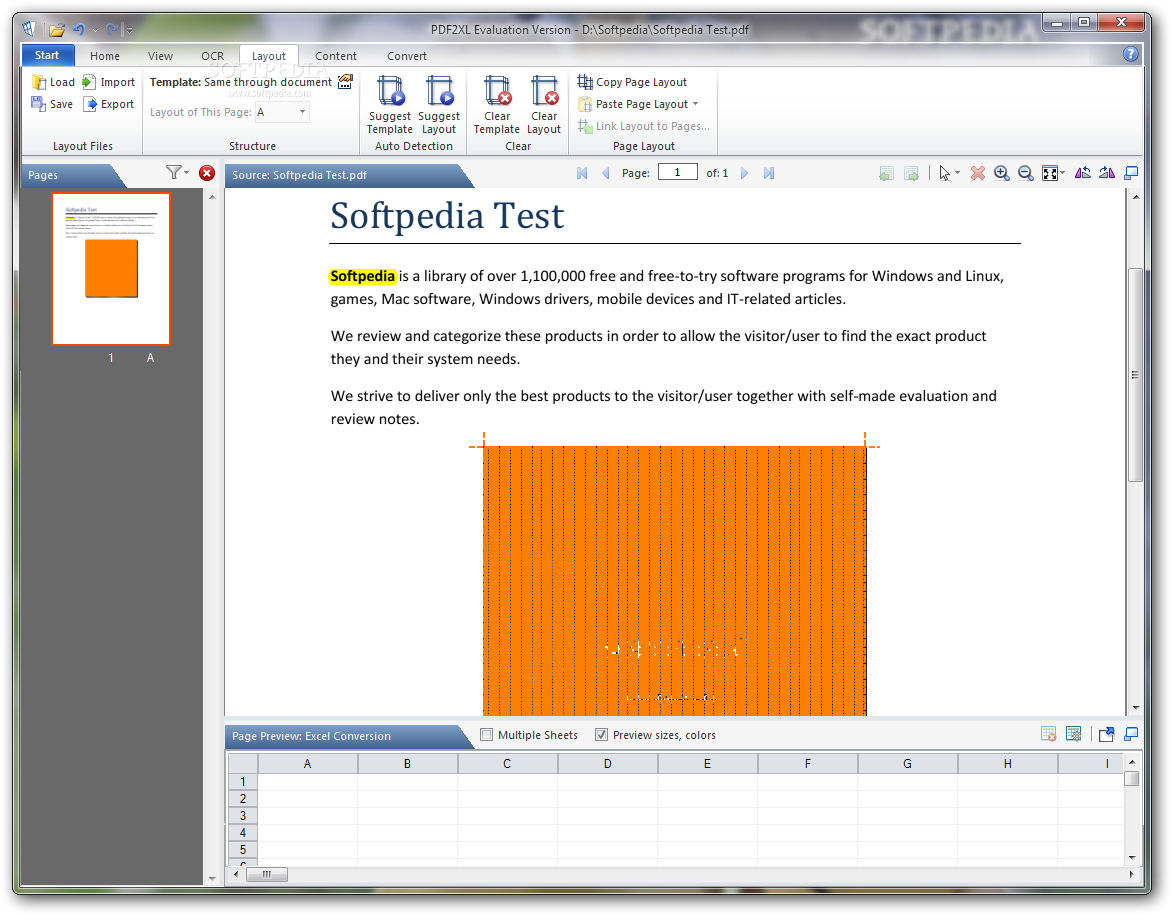This screenshot has width=1172, height=915.
Task: Uncheck Preview sizes, colors
Action: [601, 735]
